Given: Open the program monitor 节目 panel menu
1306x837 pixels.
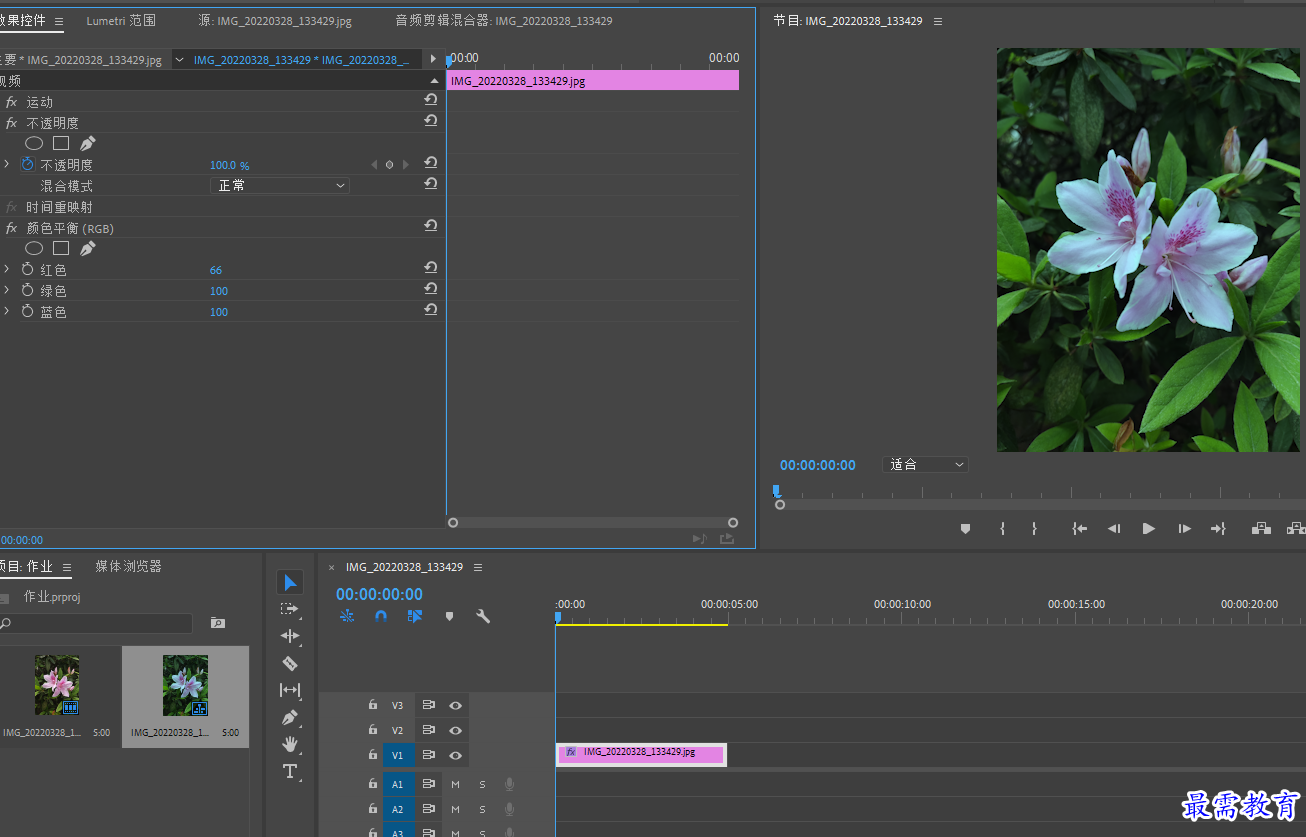Looking at the screenshot, I should coord(937,22).
